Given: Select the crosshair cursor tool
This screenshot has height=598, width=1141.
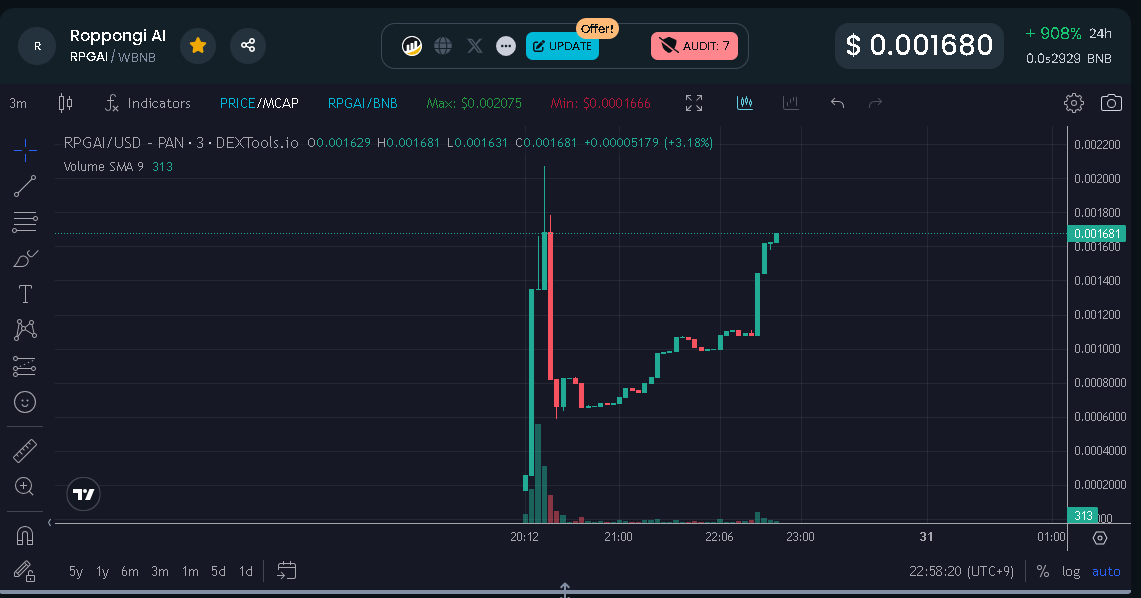Looking at the screenshot, I should [25, 151].
